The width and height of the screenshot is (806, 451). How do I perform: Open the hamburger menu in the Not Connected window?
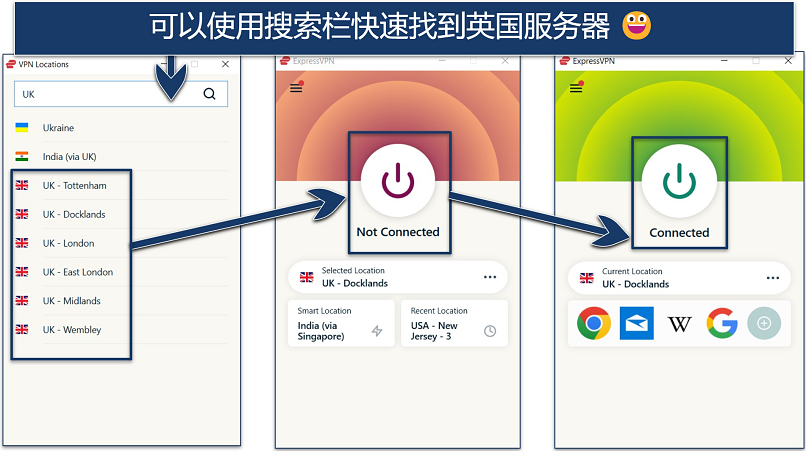(296, 87)
